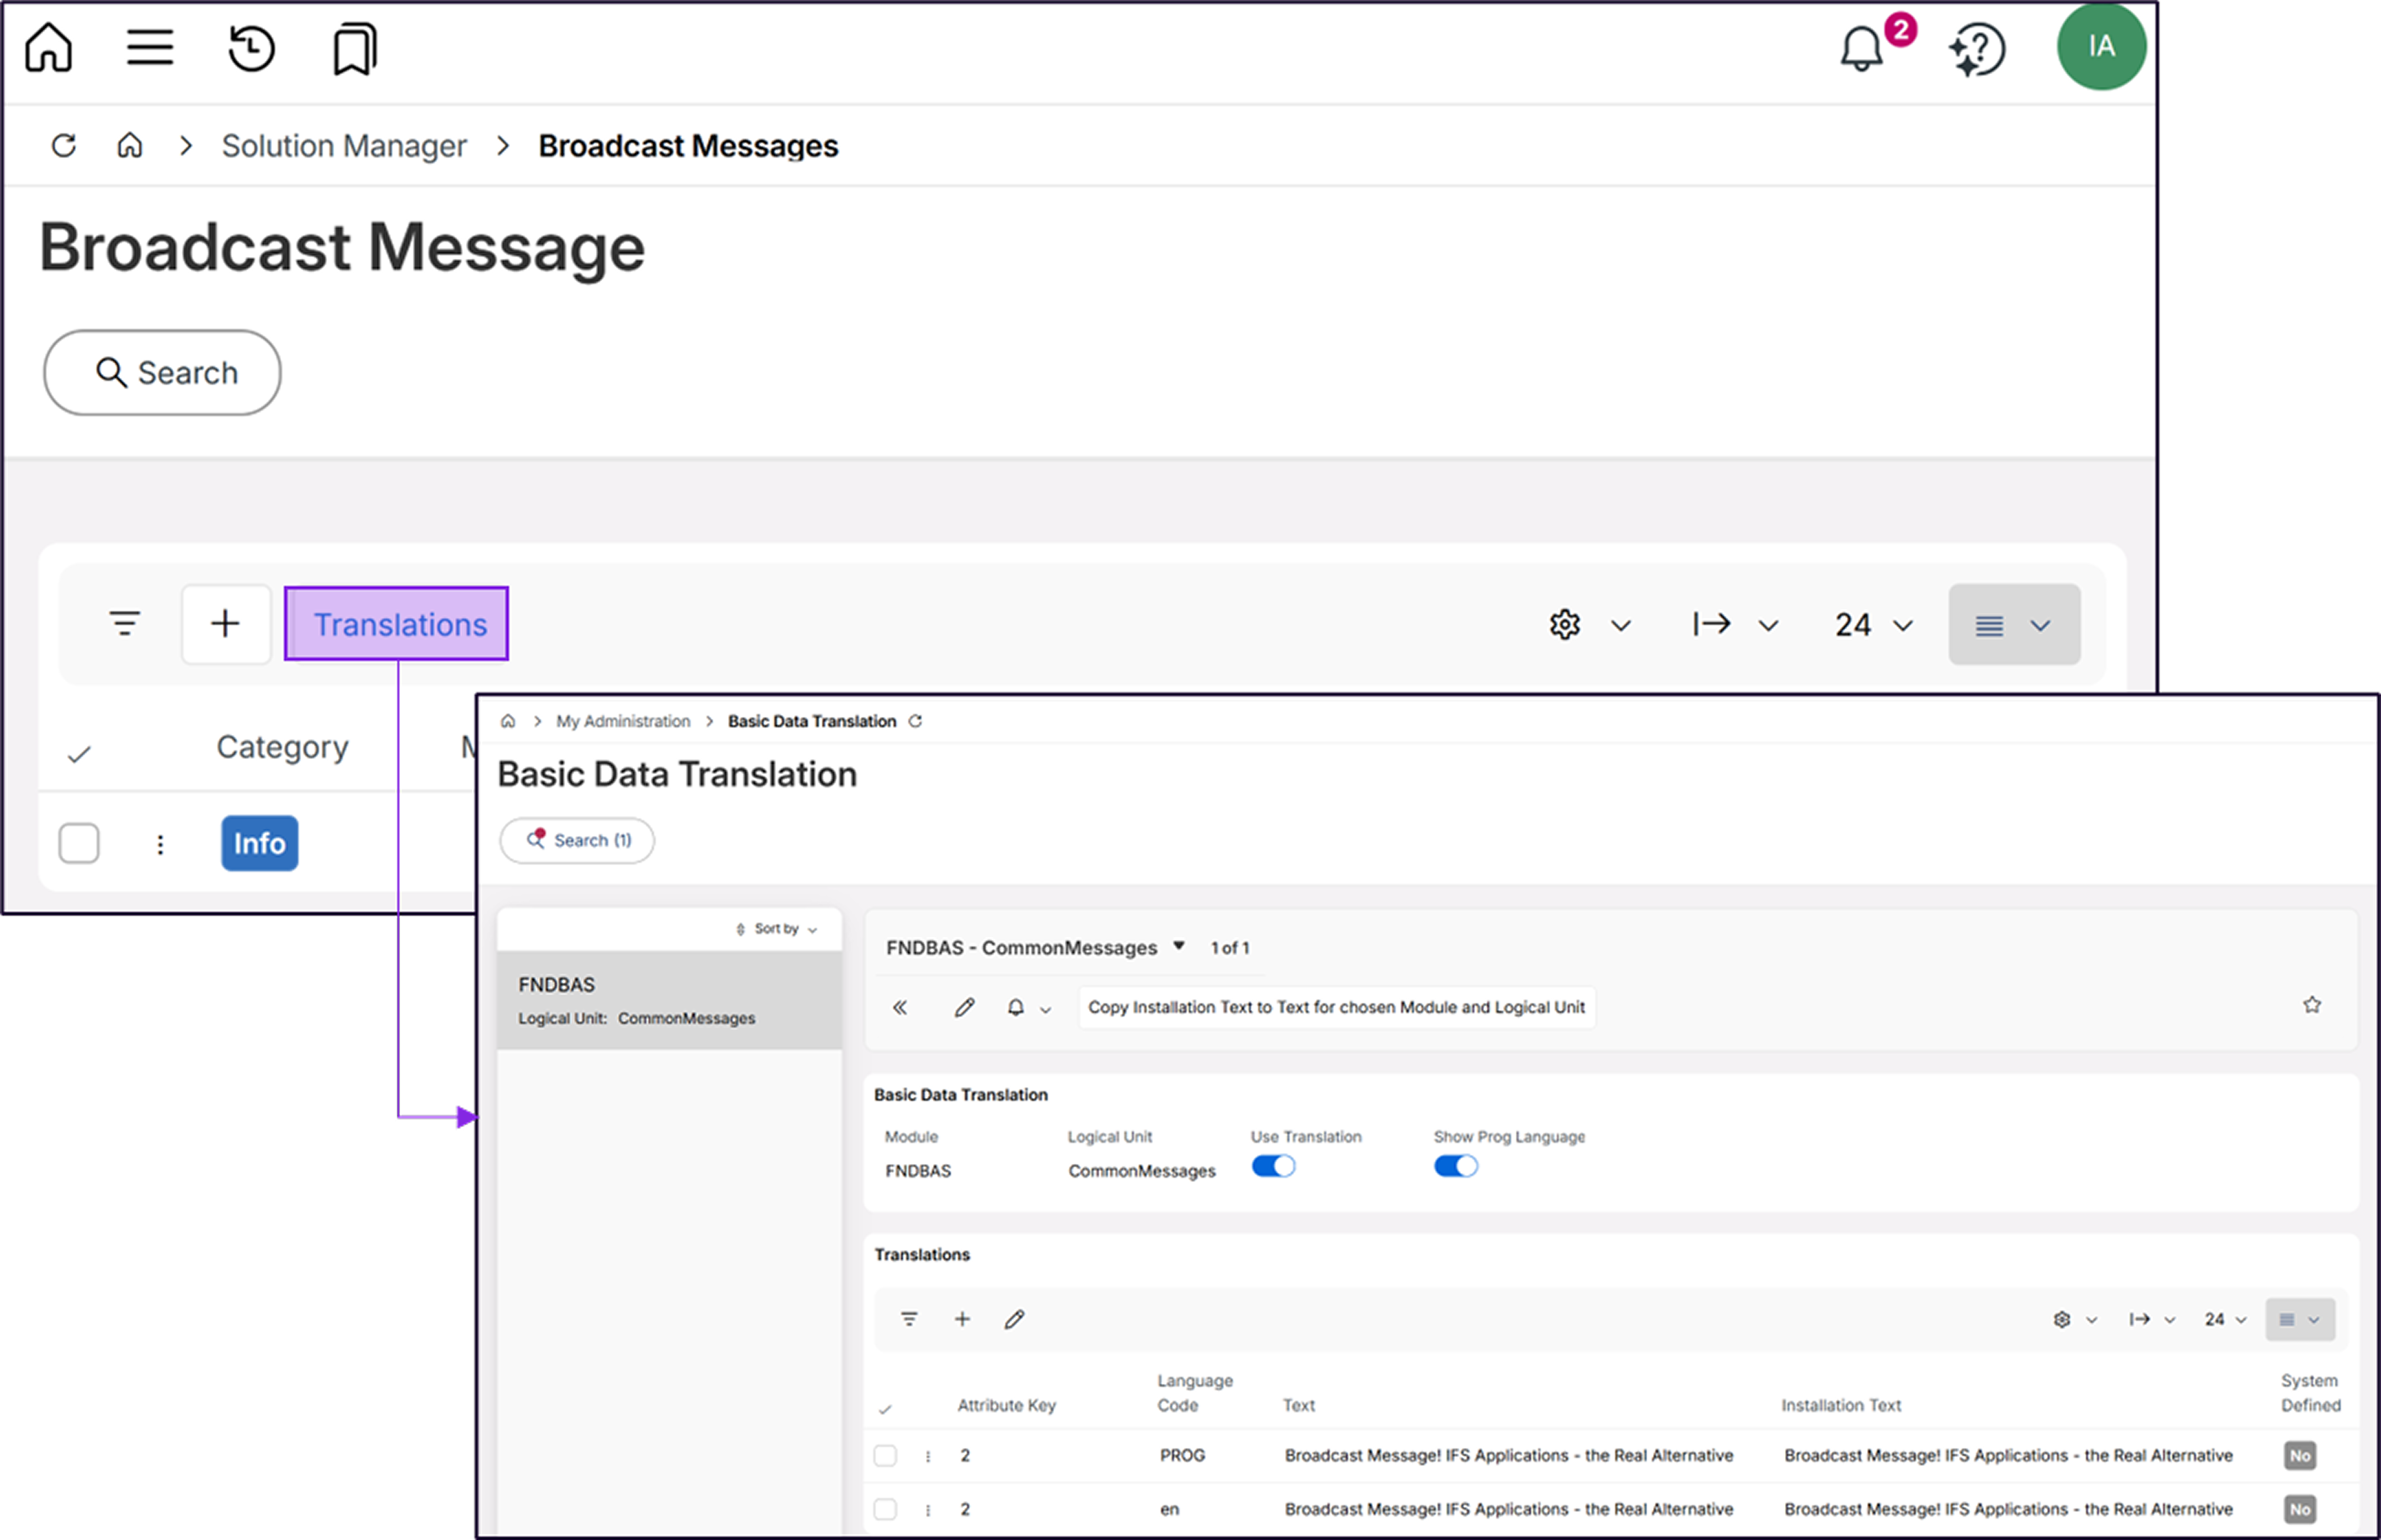Change page size 24 in Translations list
The image size is (2381, 1540).
(2226, 1320)
